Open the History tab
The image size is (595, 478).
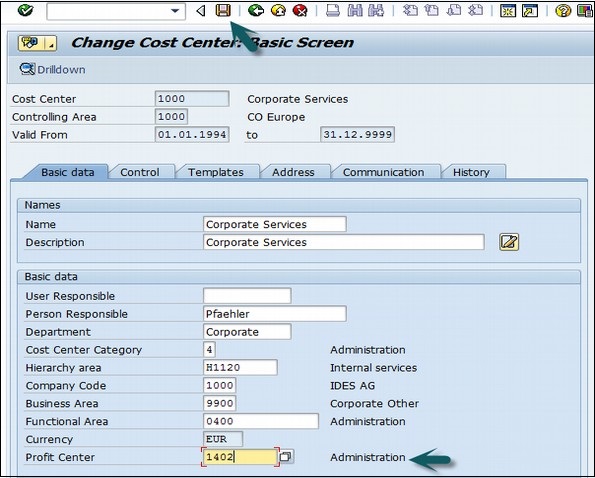click(471, 172)
